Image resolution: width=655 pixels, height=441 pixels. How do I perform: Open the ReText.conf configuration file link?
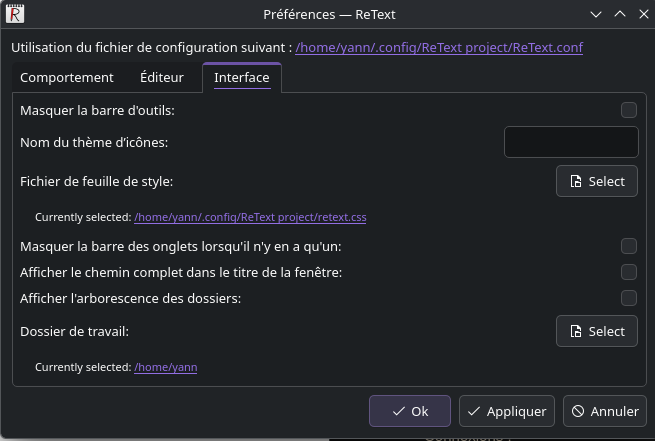click(439, 47)
